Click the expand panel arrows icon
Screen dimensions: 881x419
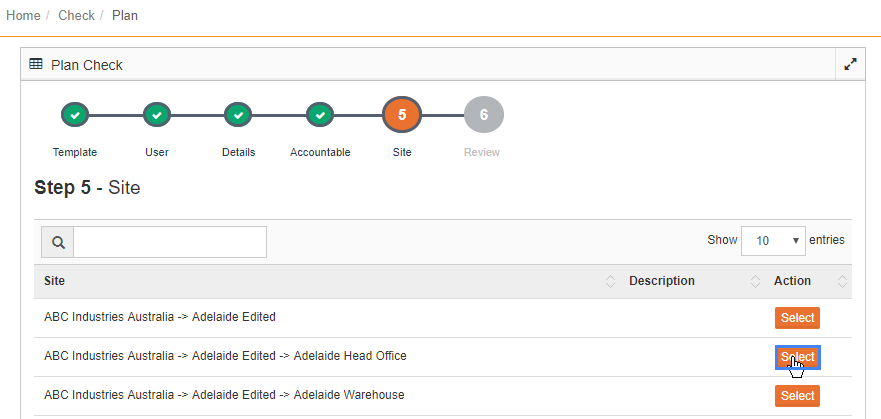point(851,65)
